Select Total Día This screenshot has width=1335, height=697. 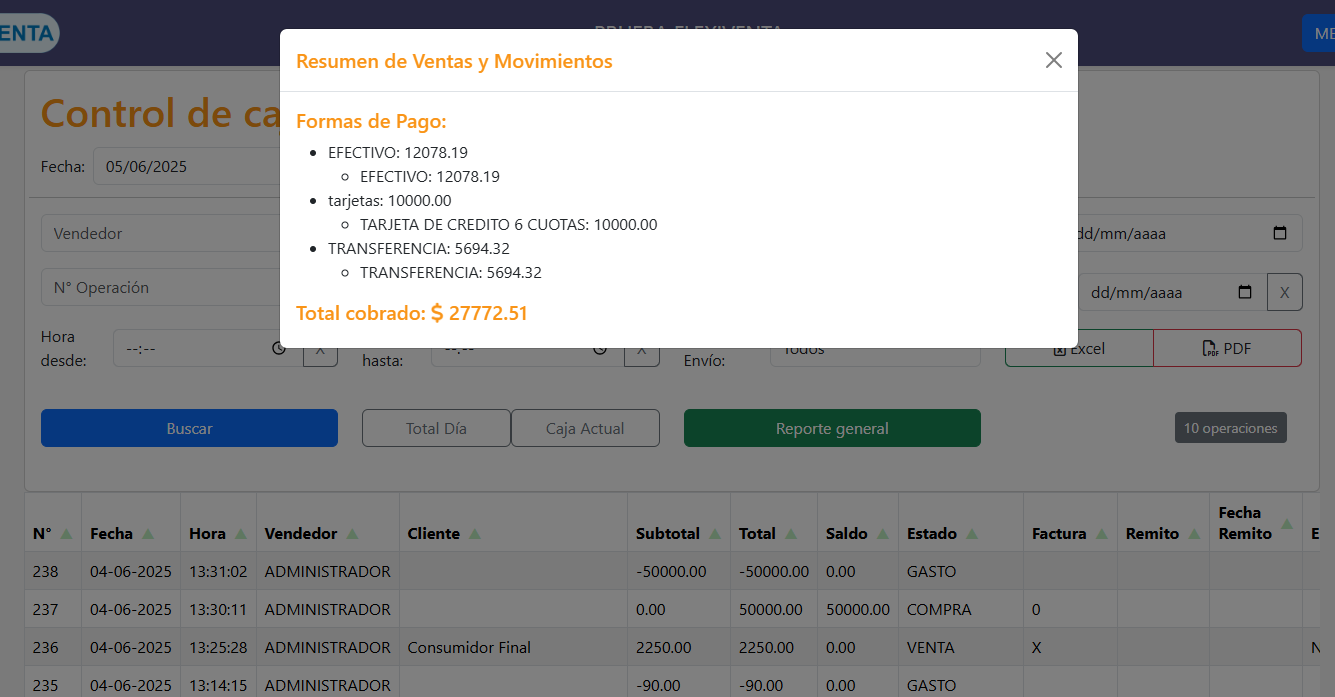click(436, 427)
